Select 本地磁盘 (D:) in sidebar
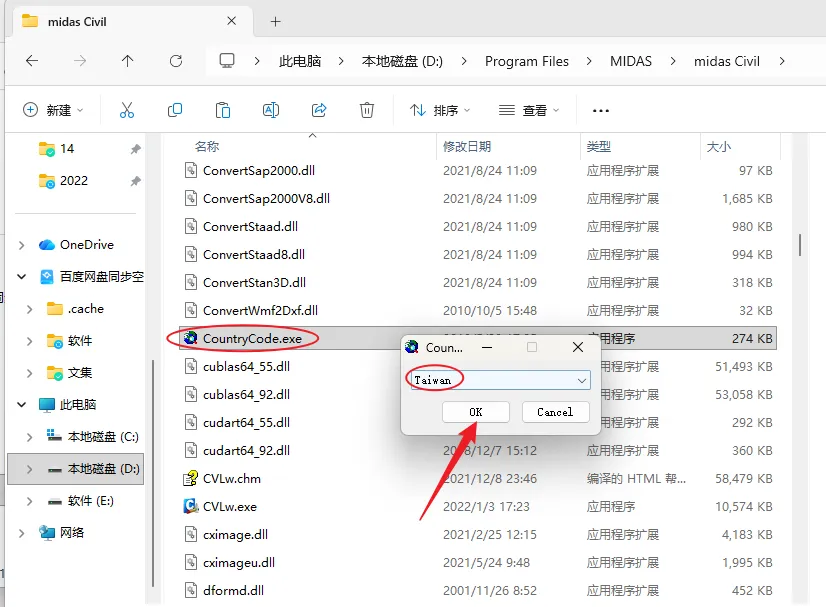 pos(76,469)
